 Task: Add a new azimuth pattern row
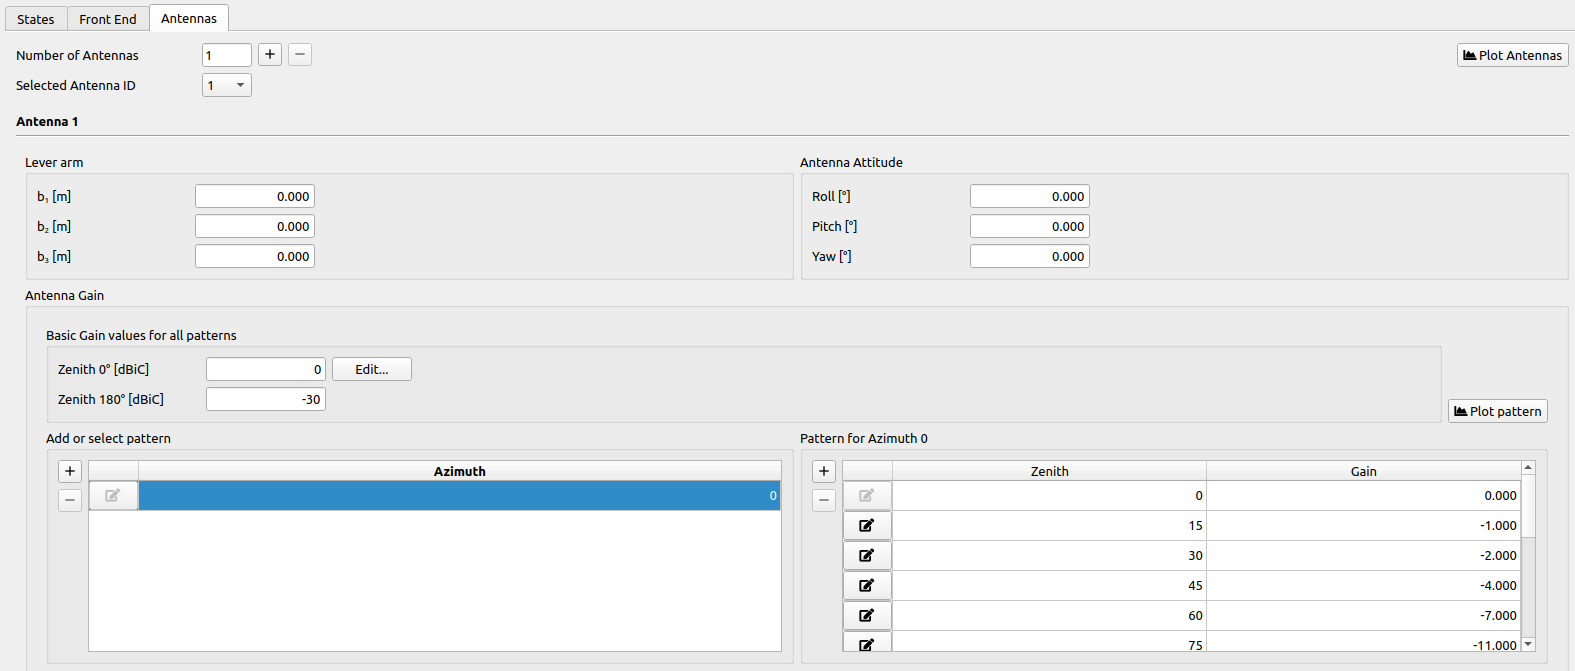pos(70,471)
